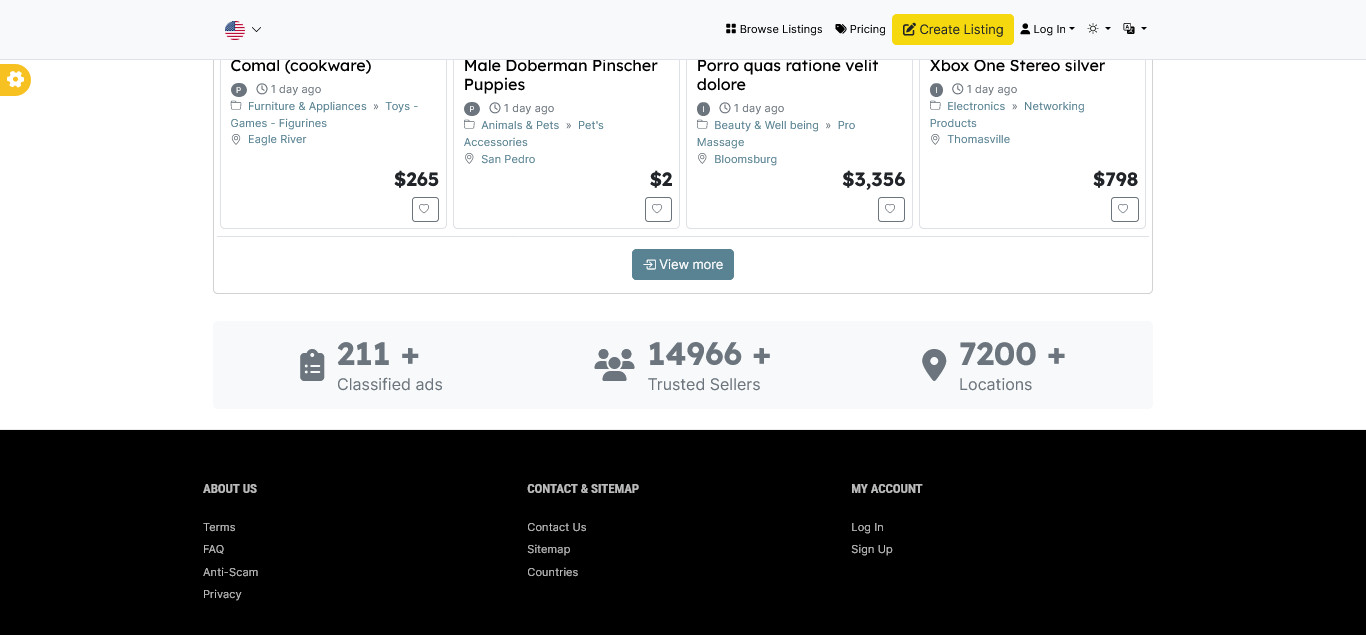Open the Xbox One Stereo silver listing
The image size is (1366, 635).
pyautogui.click(x=1017, y=66)
